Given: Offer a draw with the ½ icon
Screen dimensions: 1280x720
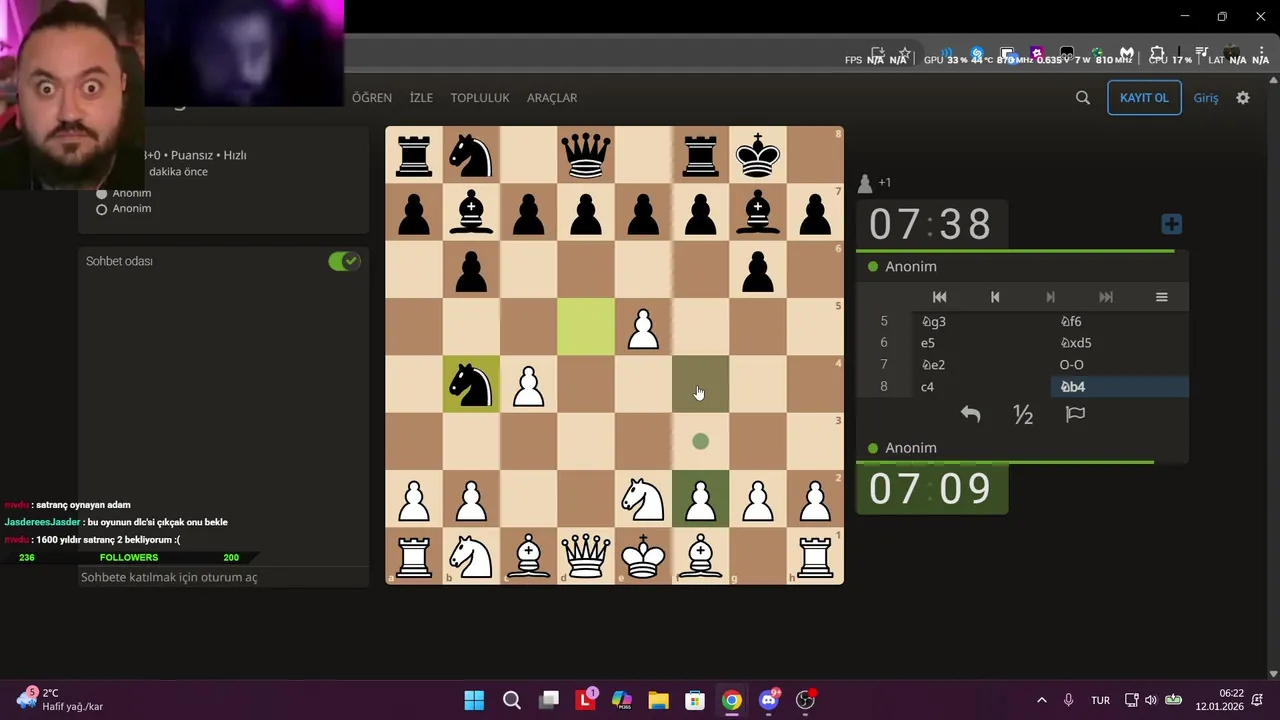Looking at the screenshot, I should click(1023, 414).
